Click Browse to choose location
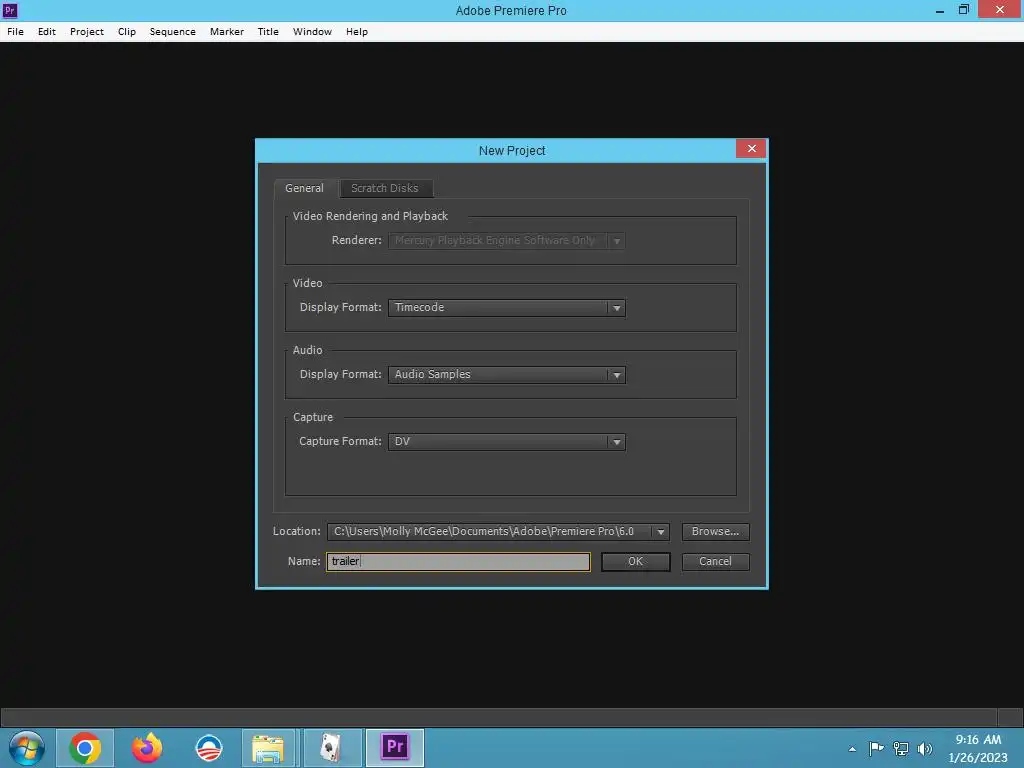Screen dimensions: 1024x768 coord(715,532)
